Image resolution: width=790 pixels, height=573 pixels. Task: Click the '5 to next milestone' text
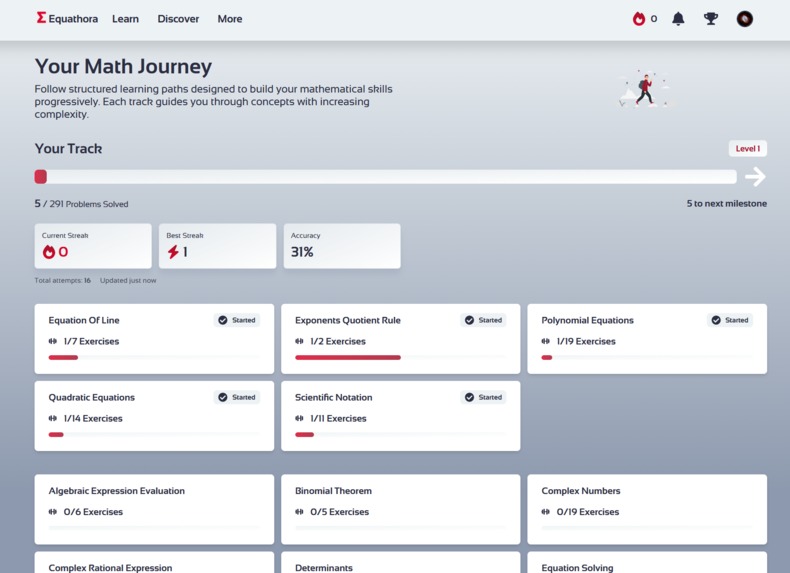point(727,204)
